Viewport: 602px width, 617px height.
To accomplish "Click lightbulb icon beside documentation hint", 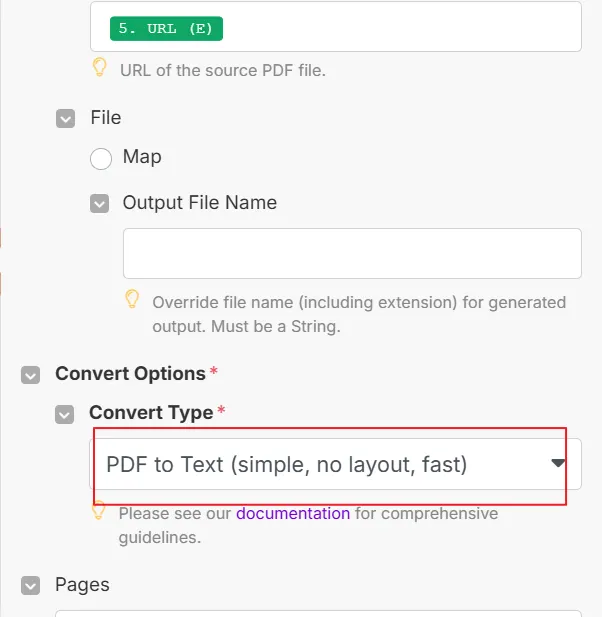I will coord(99,510).
